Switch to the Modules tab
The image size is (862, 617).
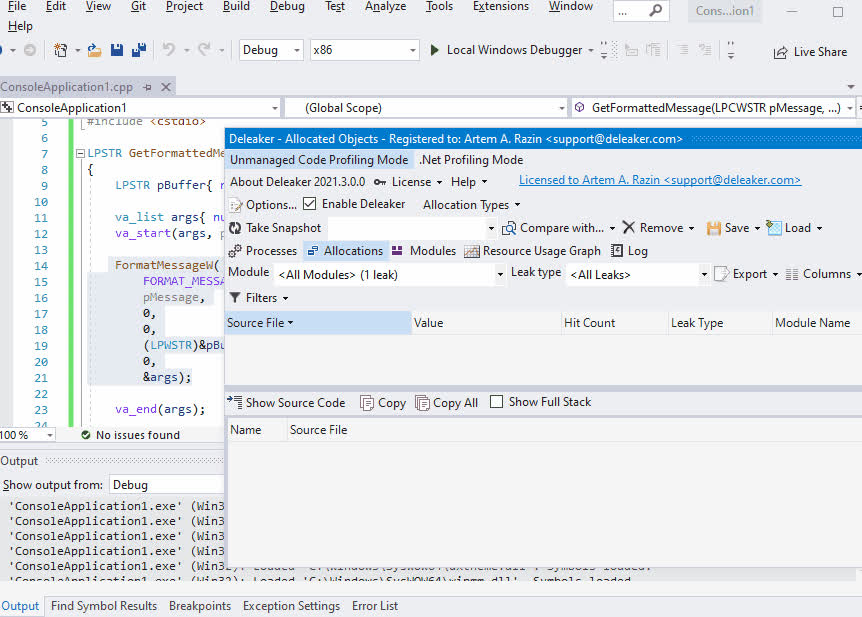[424, 251]
